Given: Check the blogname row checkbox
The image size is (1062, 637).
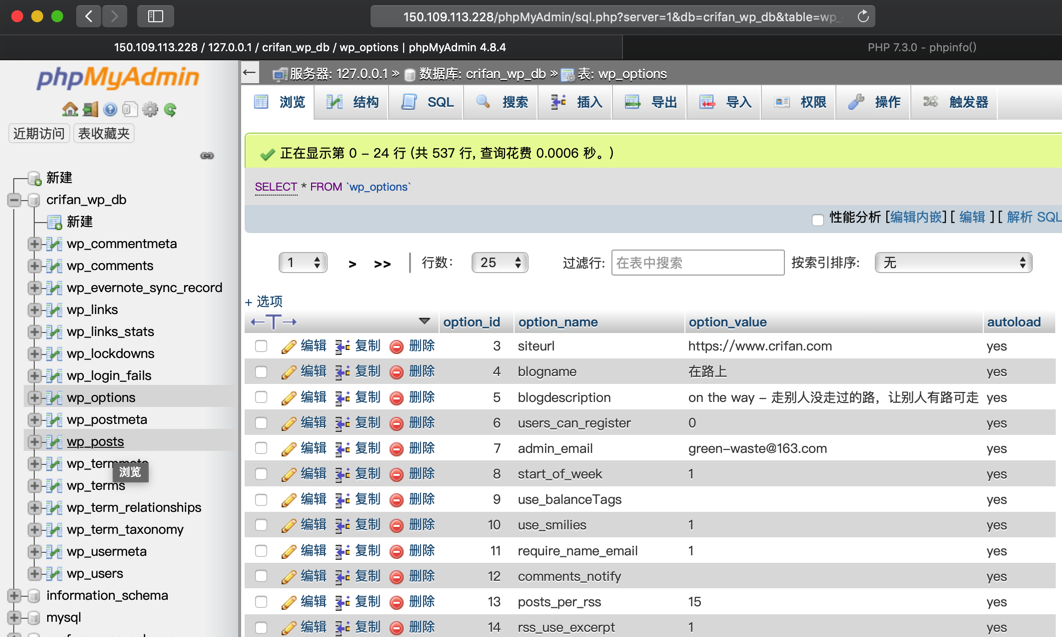Looking at the screenshot, I should (x=261, y=372).
